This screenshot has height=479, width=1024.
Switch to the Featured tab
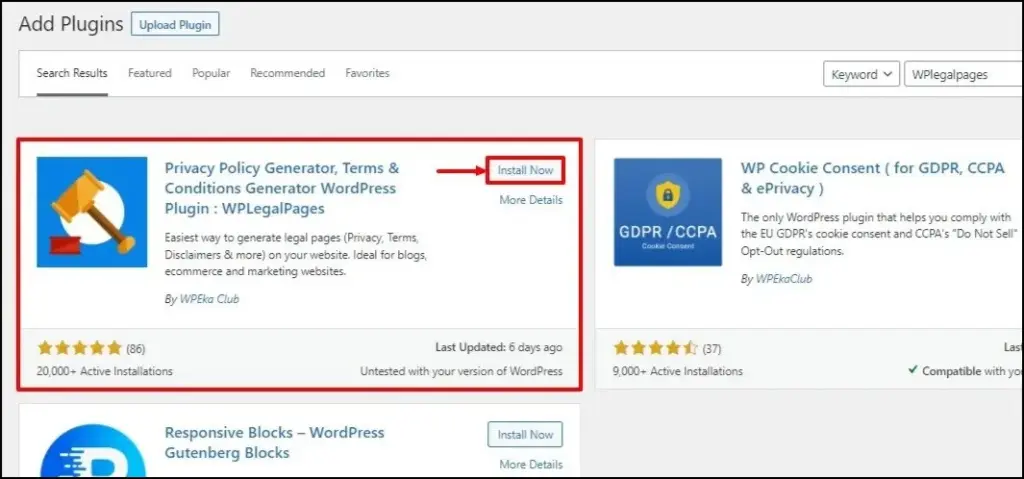pos(149,73)
